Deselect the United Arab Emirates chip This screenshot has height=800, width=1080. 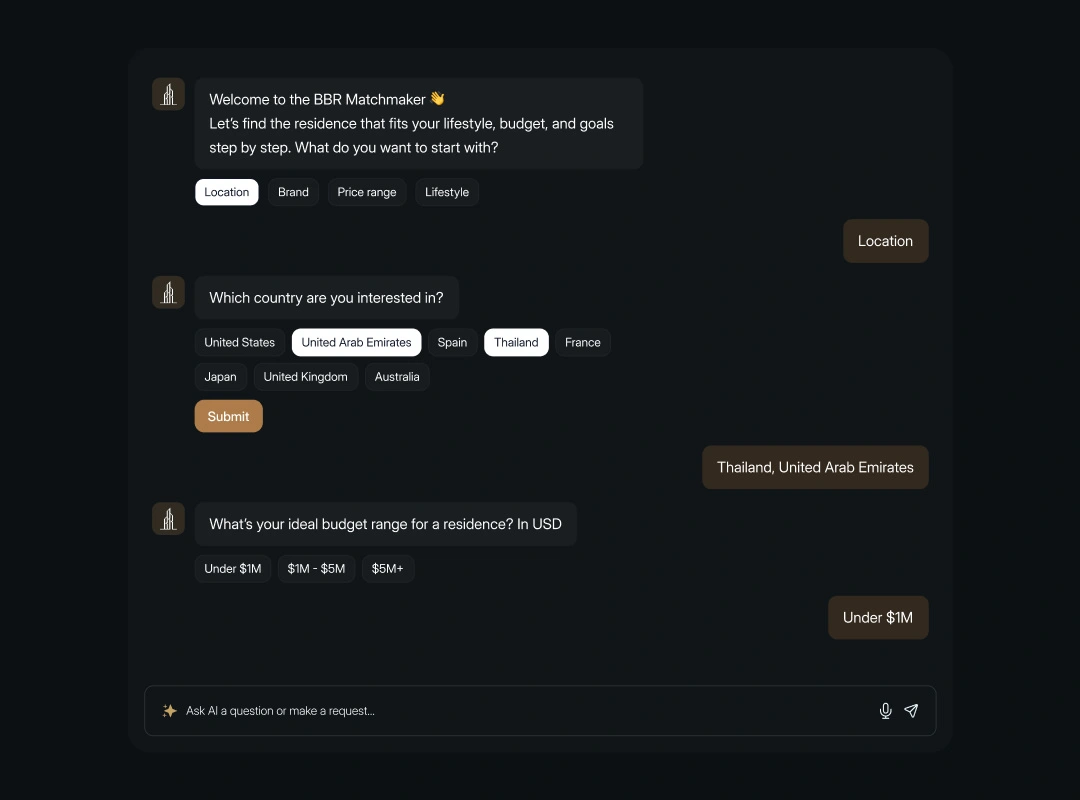(356, 342)
